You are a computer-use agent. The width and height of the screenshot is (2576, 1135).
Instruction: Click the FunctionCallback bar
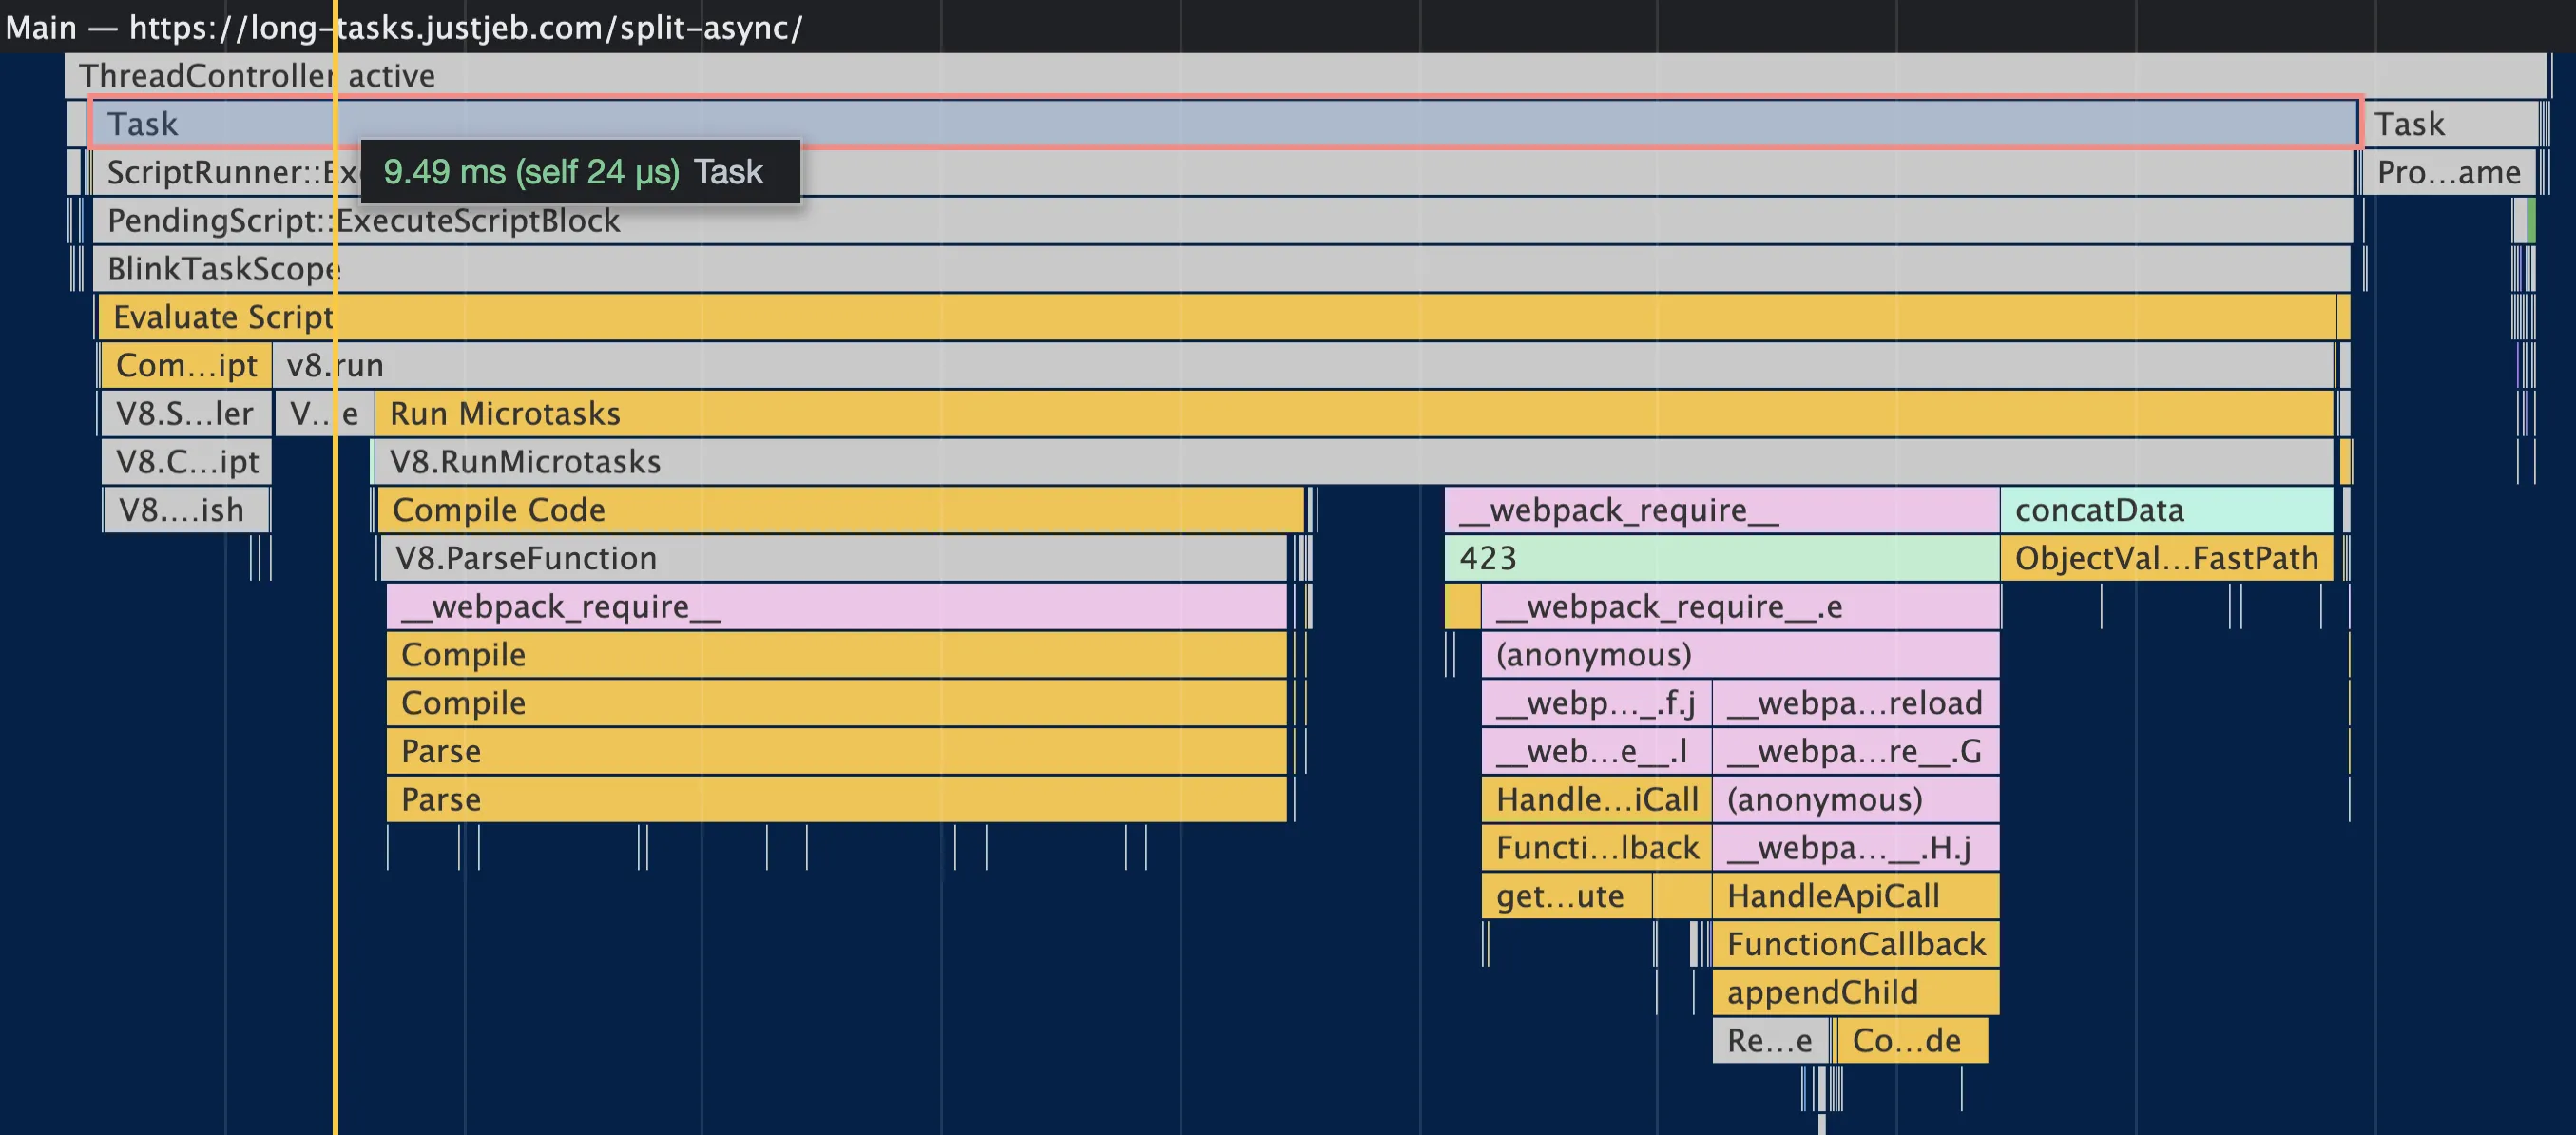click(1856, 944)
